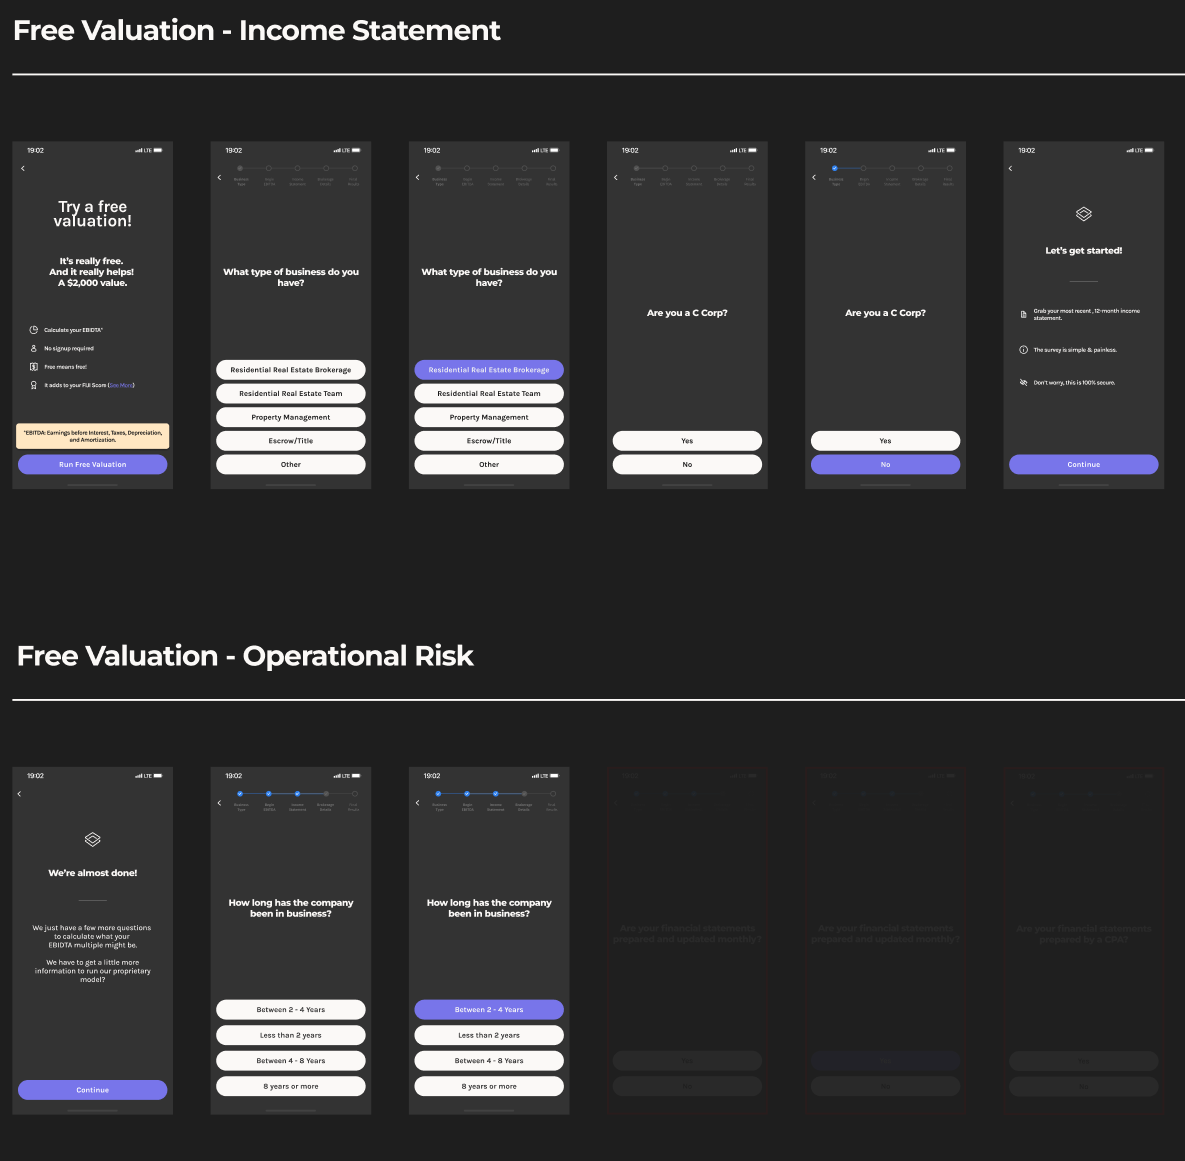
Task: Click the layers logo above 'We're almost done!'
Action: pos(92,839)
